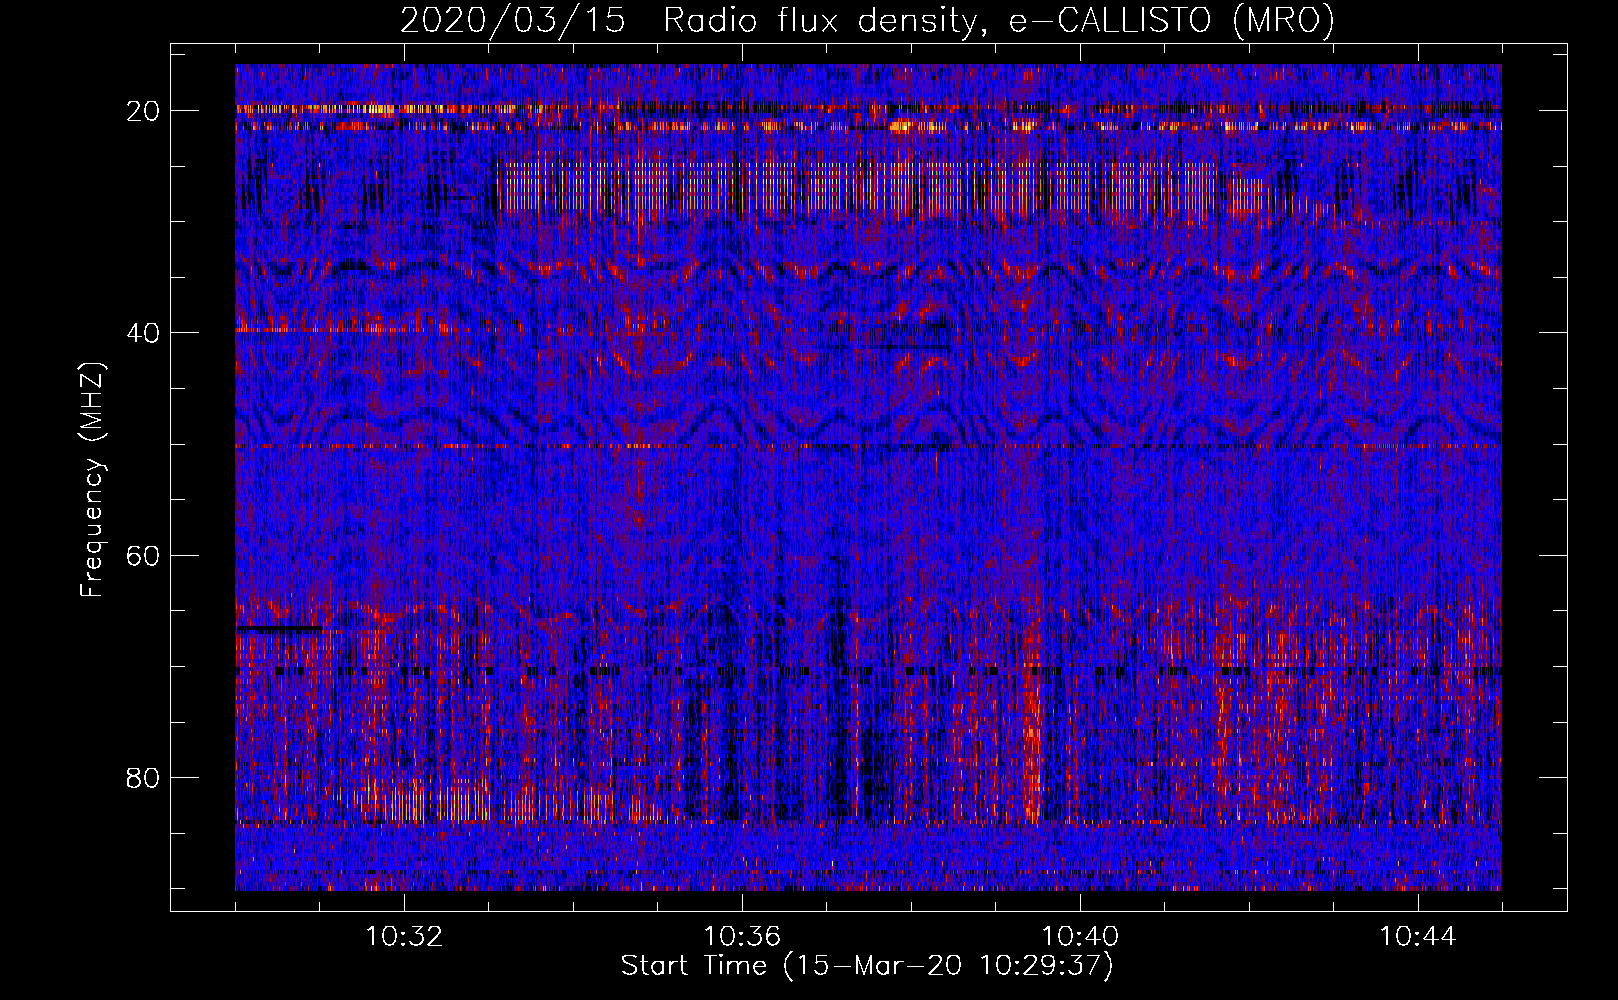Viewport: 1618px width, 1000px height.
Task: Click the 'Start Time (15-Mar-20 10:29:37)' axis label
Action: (867, 966)
